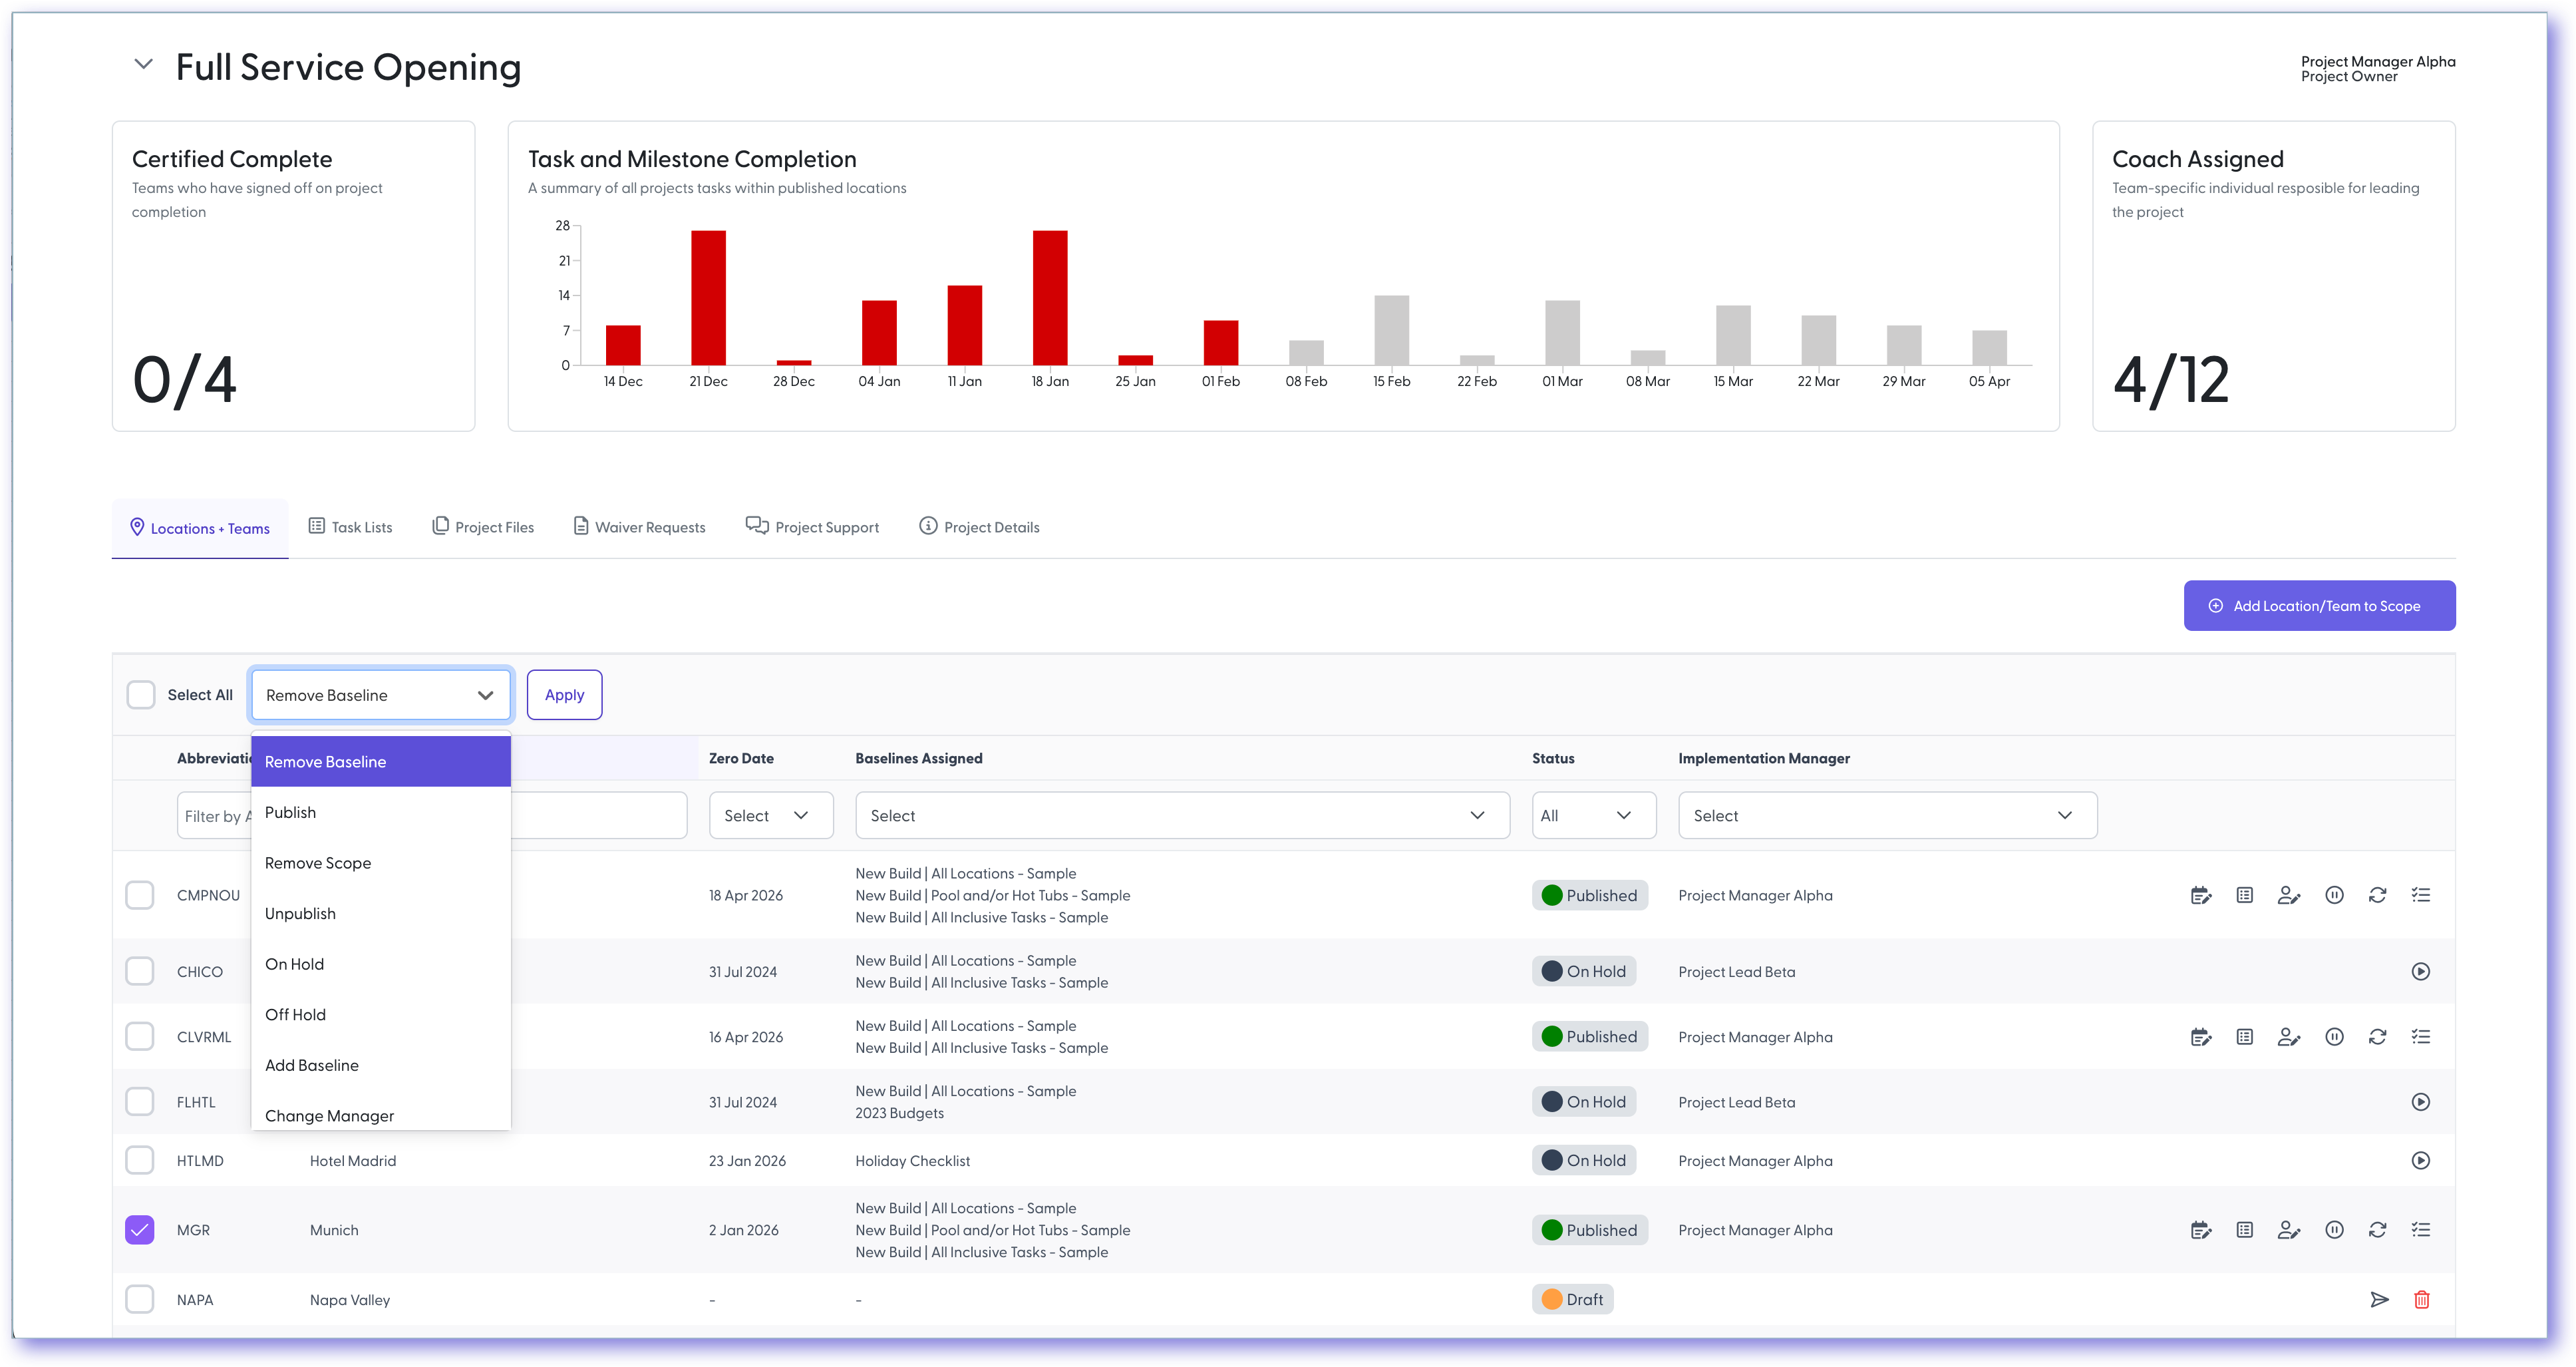Viewport: 2576px width, 1367px height.
Task: Publish NAPA with the send icon
Action: (x=2379, y=1300)
